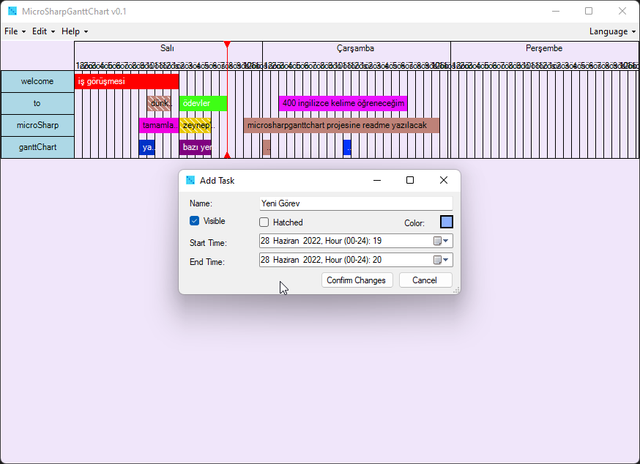This screenshot has height=464, width=640.
Task: Open the task Color swatch picker
Action: 446,222
